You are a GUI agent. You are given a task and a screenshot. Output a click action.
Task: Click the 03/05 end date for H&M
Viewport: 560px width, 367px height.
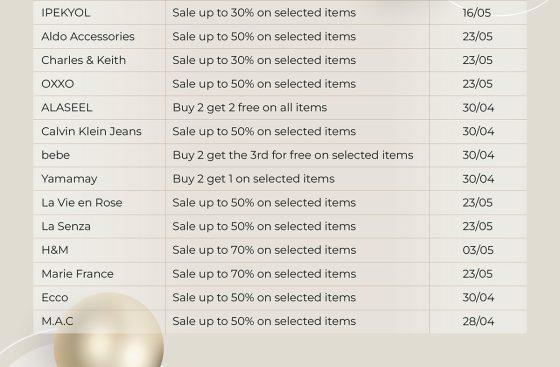pyautogui.click(x=478, y=250)
